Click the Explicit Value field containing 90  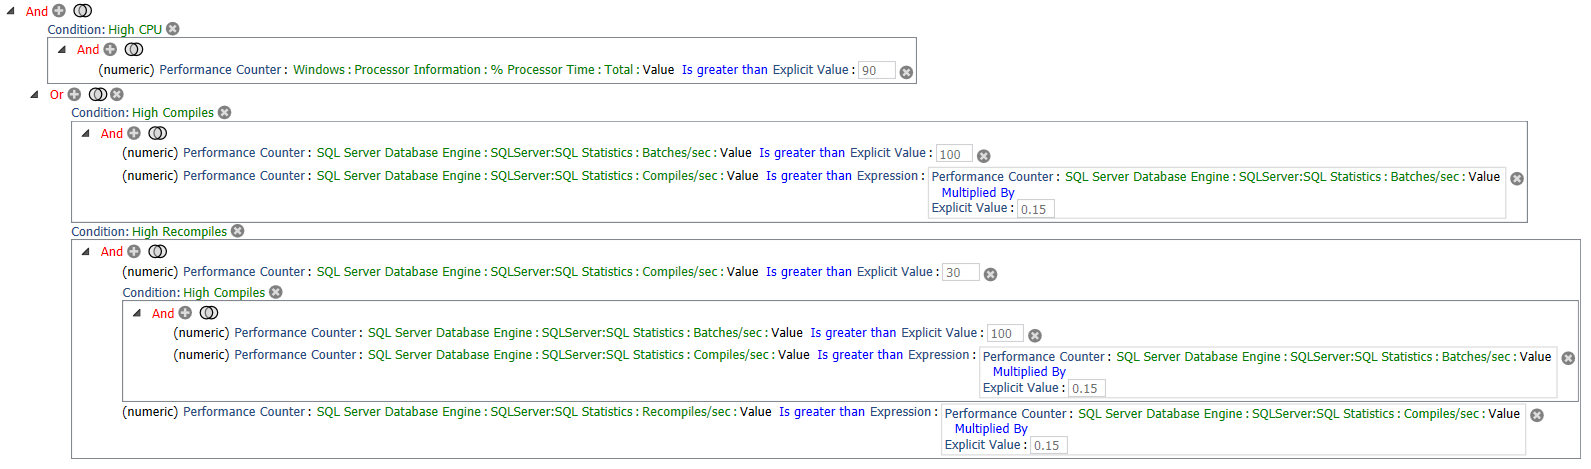[x=877, y=71]
